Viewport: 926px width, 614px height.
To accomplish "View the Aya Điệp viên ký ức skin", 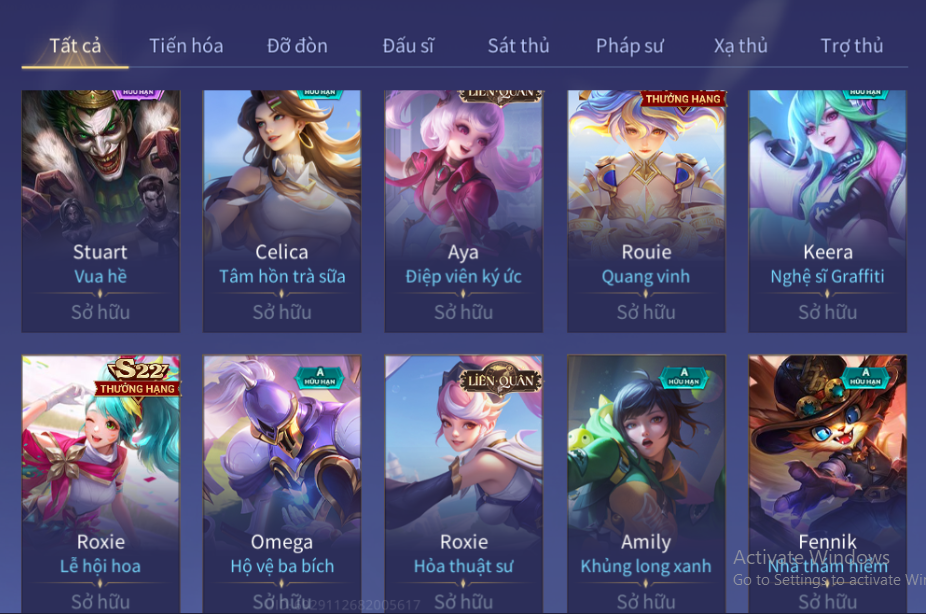I will pos(464,211).
